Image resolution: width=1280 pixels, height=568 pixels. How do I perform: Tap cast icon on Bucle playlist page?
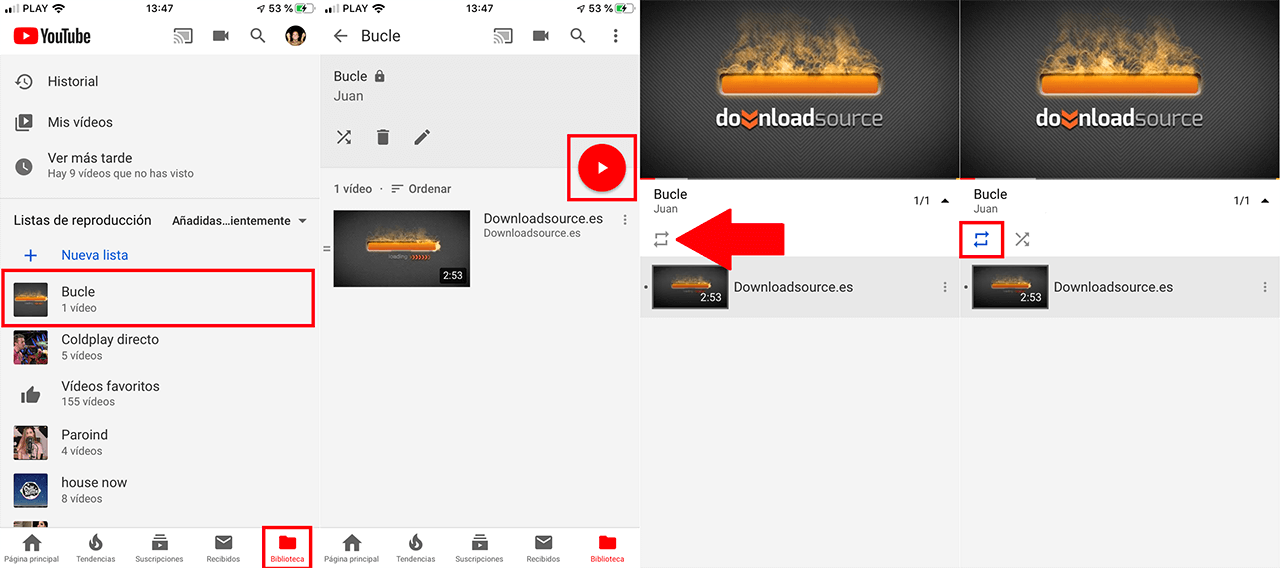503,36
